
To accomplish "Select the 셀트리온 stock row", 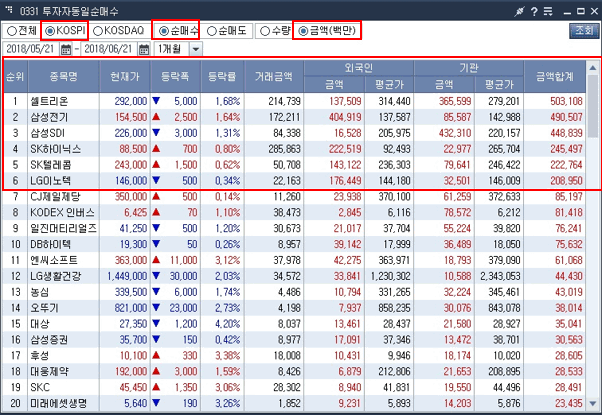I will 295,101.
